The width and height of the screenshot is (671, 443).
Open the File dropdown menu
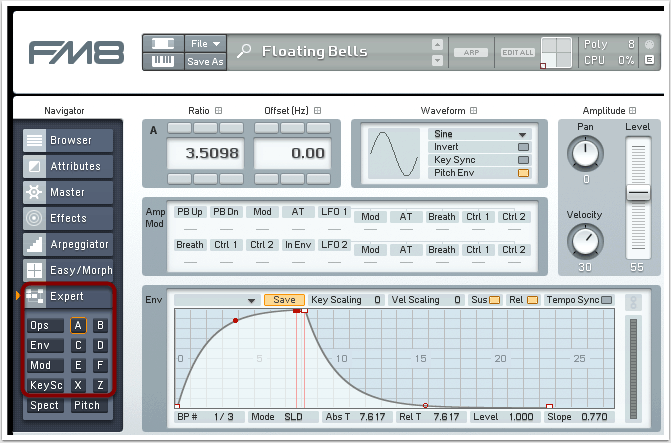[x=206, y=43]
